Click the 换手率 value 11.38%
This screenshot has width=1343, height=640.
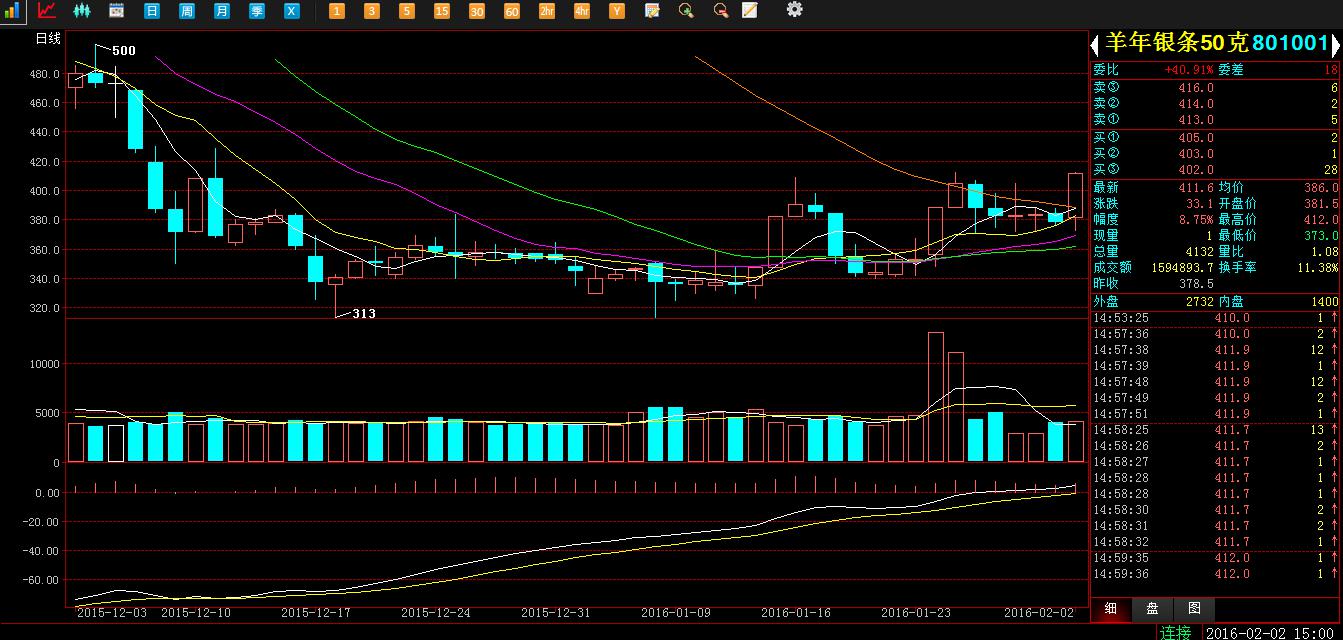point(1319,267)
